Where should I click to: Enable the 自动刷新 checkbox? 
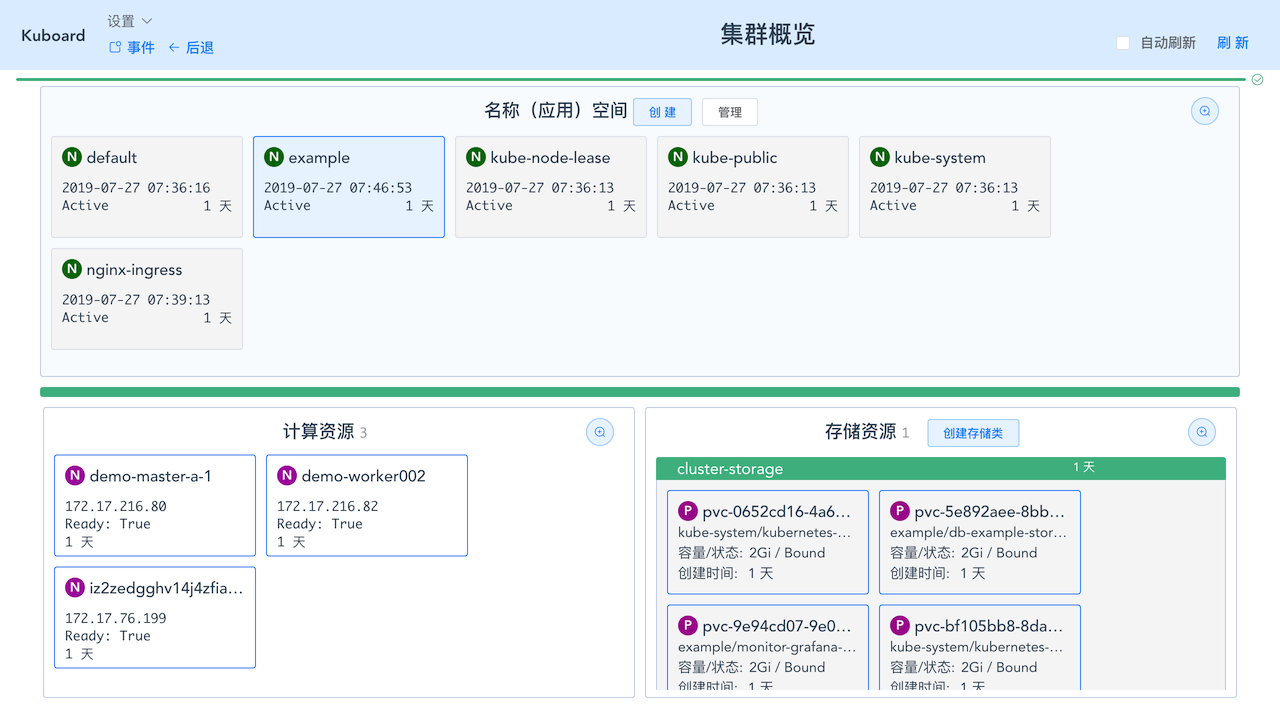coord(1121,43)
